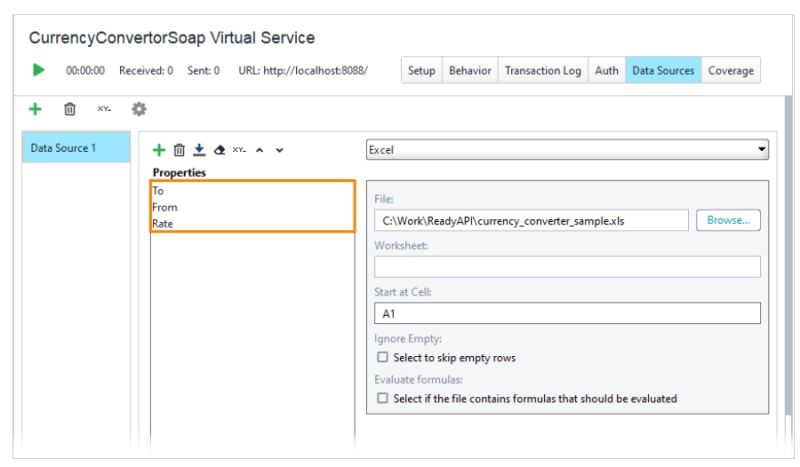Add a property with the green plus icon
This screenshot has width=800, height=467.
point(159,150)
